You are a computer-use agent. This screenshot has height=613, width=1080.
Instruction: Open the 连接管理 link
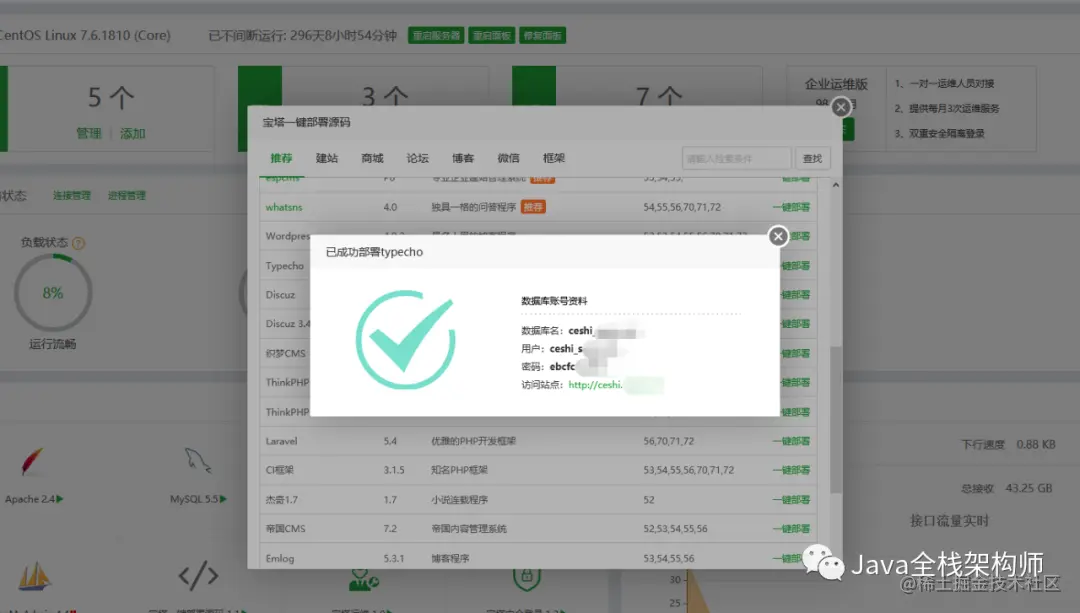[x=72, y=196]
